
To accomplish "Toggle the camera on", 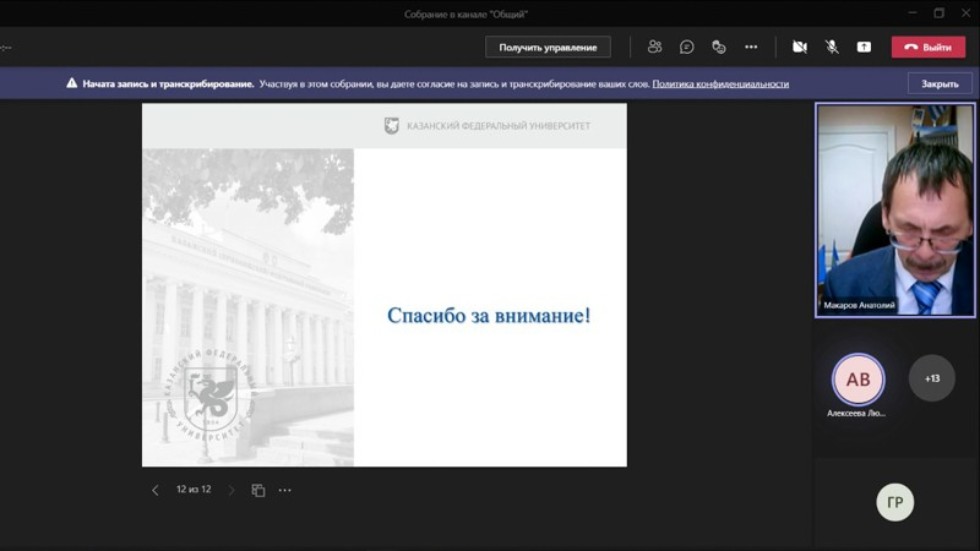I will (x=799, y=47).
